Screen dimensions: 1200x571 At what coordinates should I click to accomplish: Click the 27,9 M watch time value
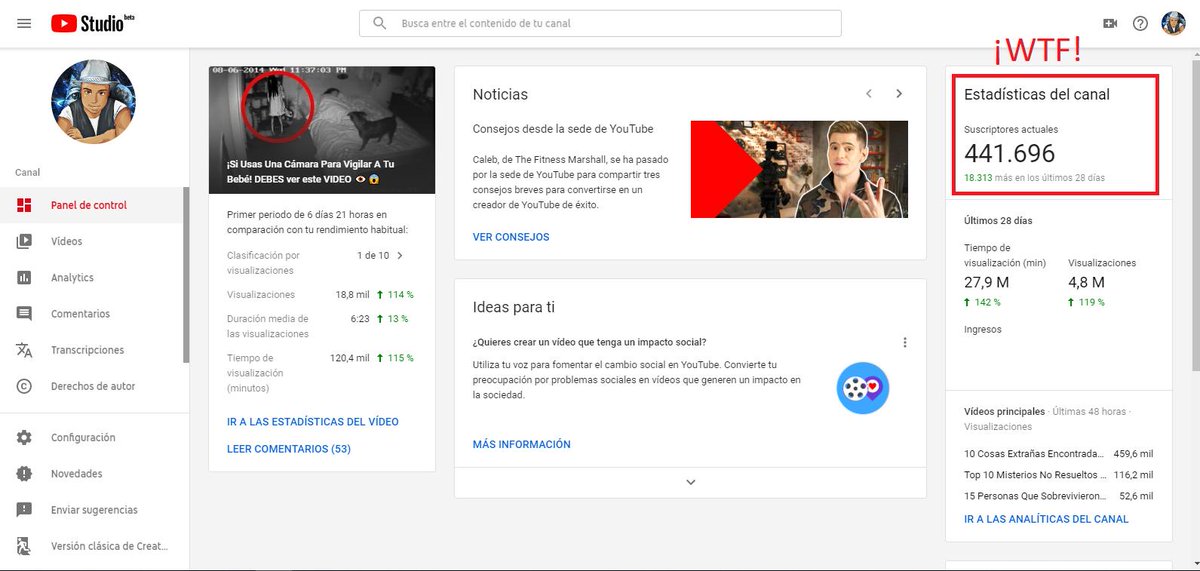(x=985, y=283)
